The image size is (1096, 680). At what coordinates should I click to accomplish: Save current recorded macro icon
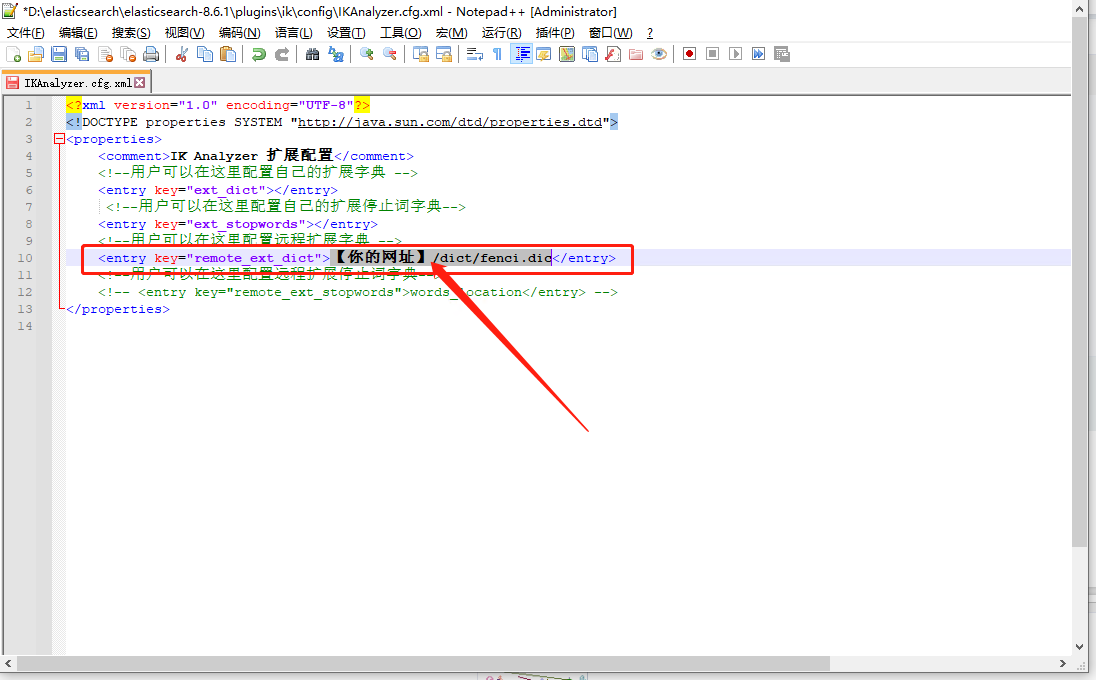[782, 55]
